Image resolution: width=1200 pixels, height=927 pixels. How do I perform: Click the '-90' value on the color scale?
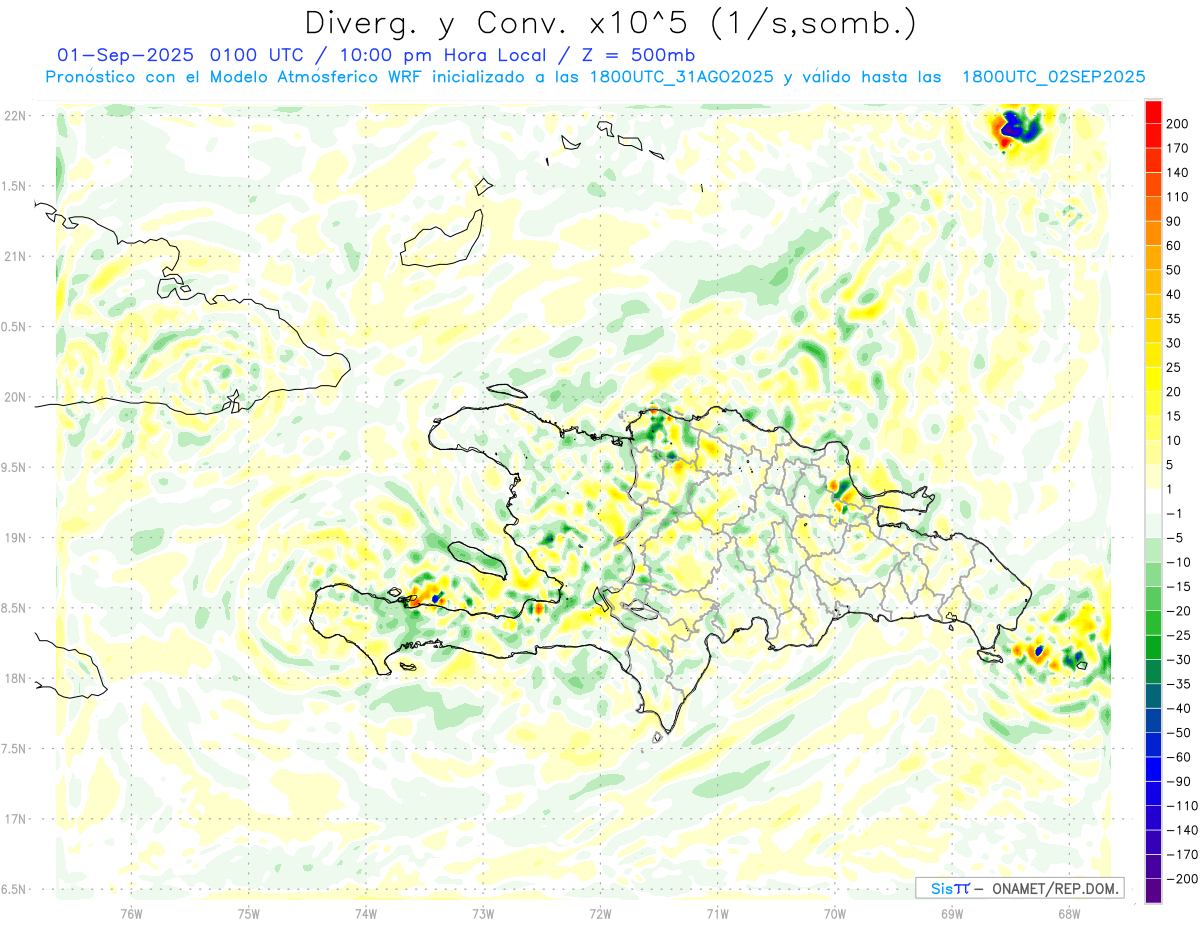point(1178,781)
